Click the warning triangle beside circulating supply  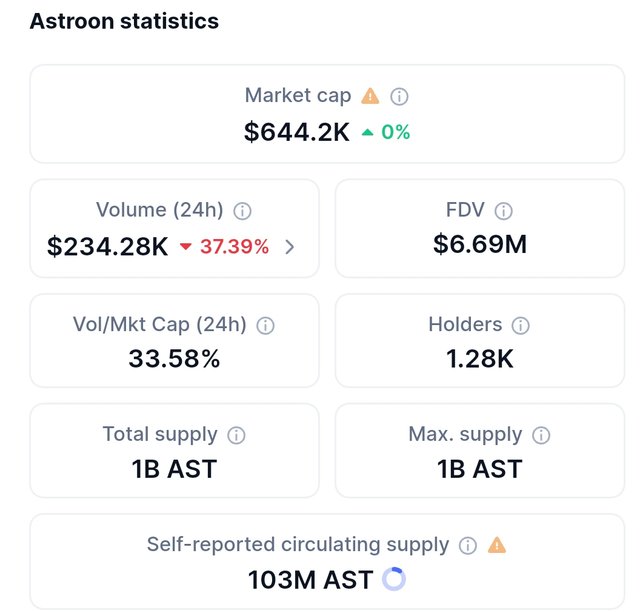pos(497,545)
